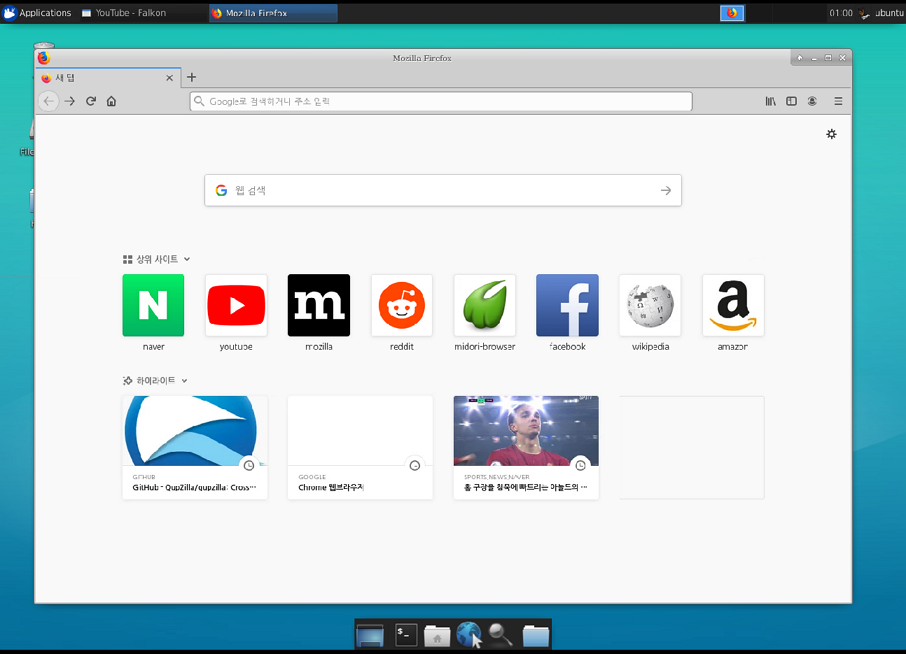Click the Firefox logo in window titlebar

click(44, 57)
